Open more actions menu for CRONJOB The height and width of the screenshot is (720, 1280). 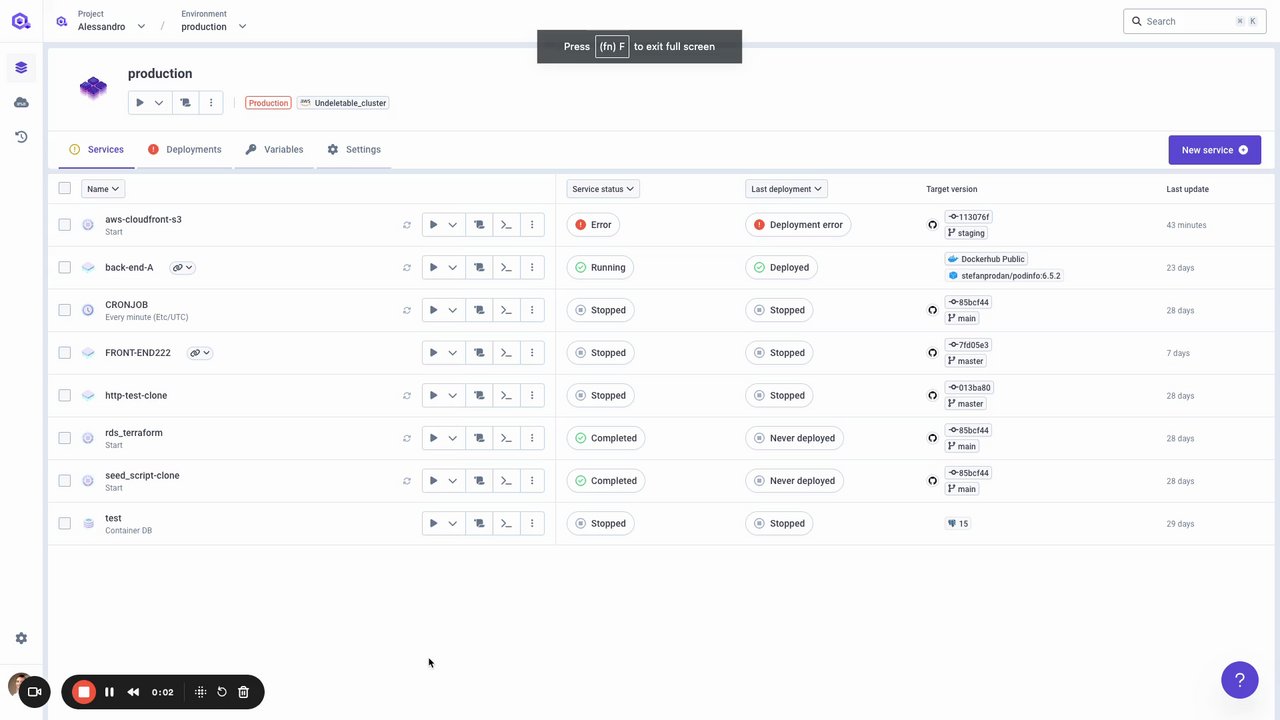coord(532,310)
